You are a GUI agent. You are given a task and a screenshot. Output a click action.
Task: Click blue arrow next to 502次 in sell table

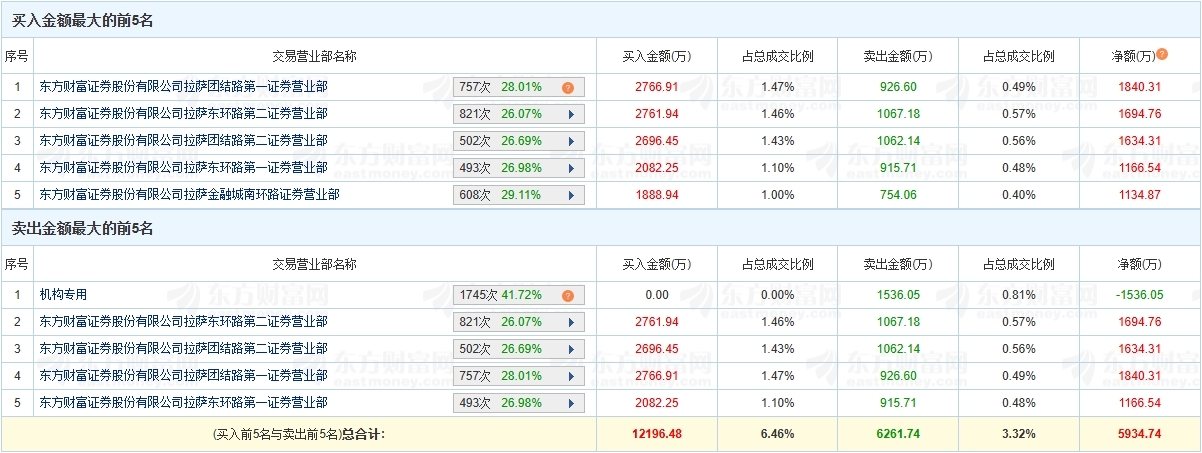pyautogui.click(x=571, y=349)
